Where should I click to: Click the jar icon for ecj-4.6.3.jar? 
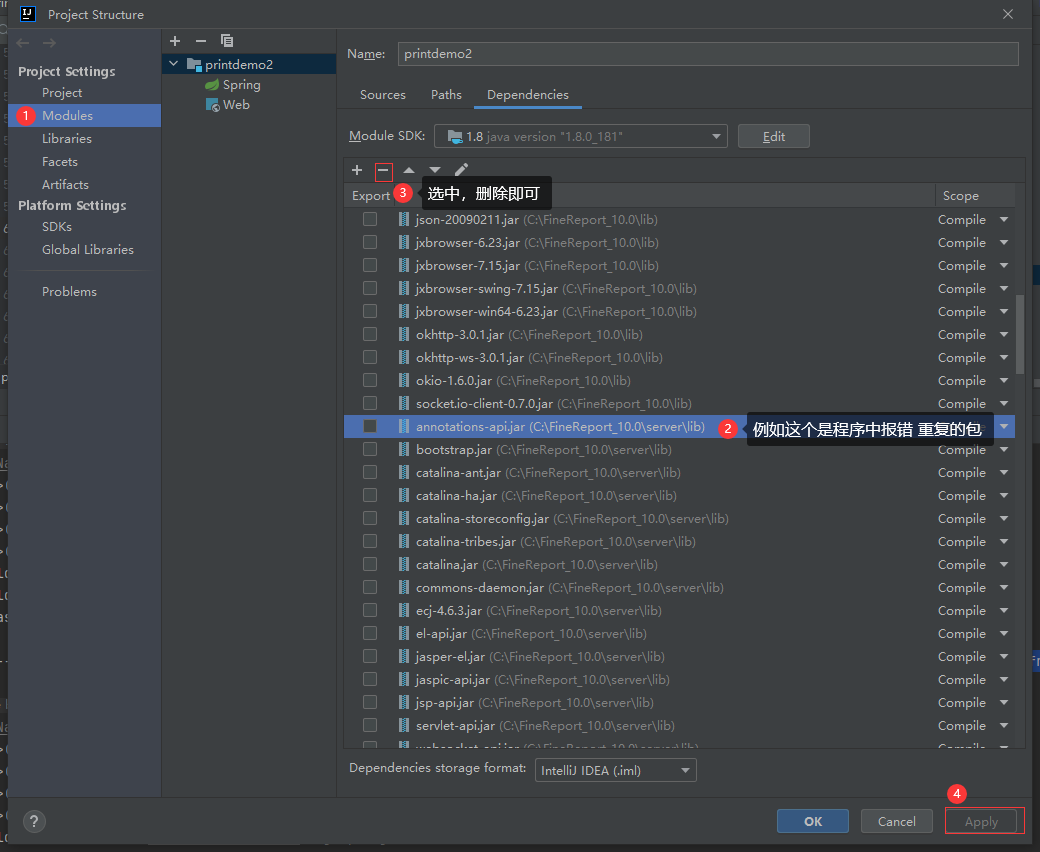pyautogui.click(x=403, y=611)
